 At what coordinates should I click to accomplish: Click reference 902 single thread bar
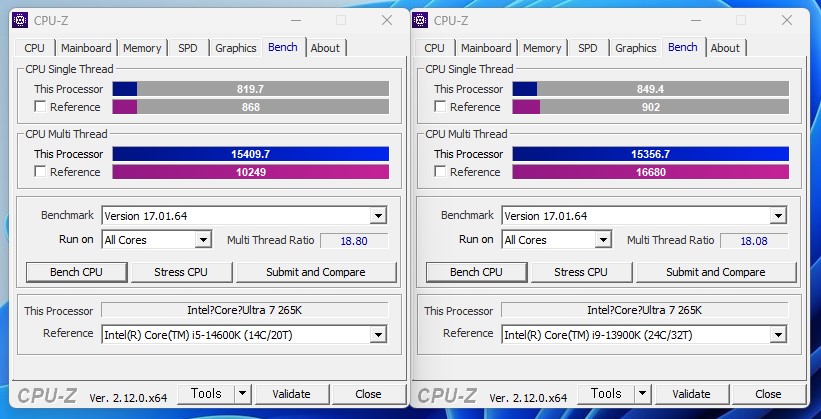click(x=651, y=107)
